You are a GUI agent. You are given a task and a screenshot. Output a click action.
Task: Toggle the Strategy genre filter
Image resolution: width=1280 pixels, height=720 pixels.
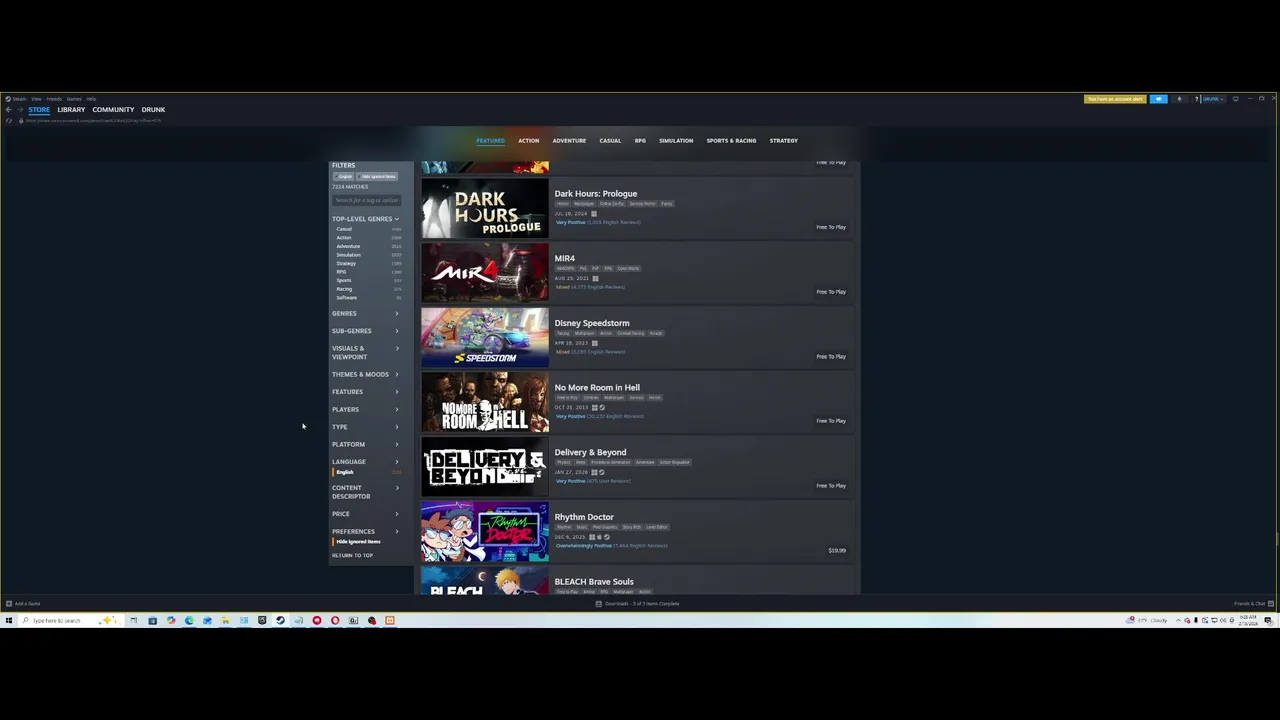coord(367,263)
